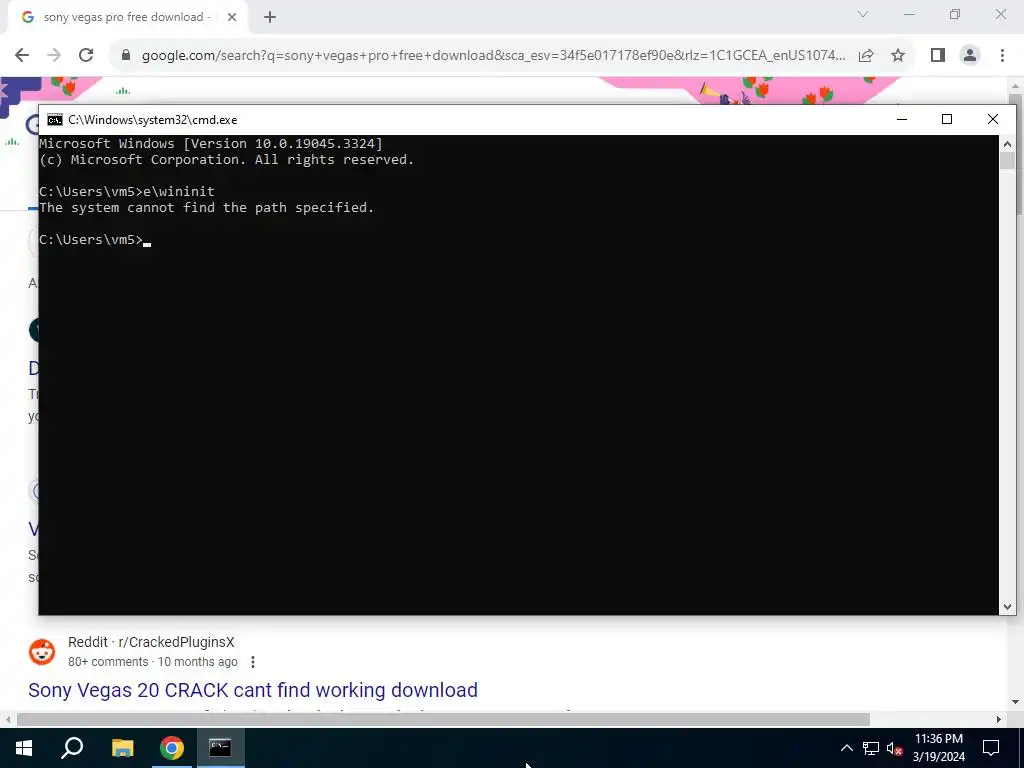Open Windows taskbar search
The height and width of the screenshot is (768, 1024).
click(72, 748)
